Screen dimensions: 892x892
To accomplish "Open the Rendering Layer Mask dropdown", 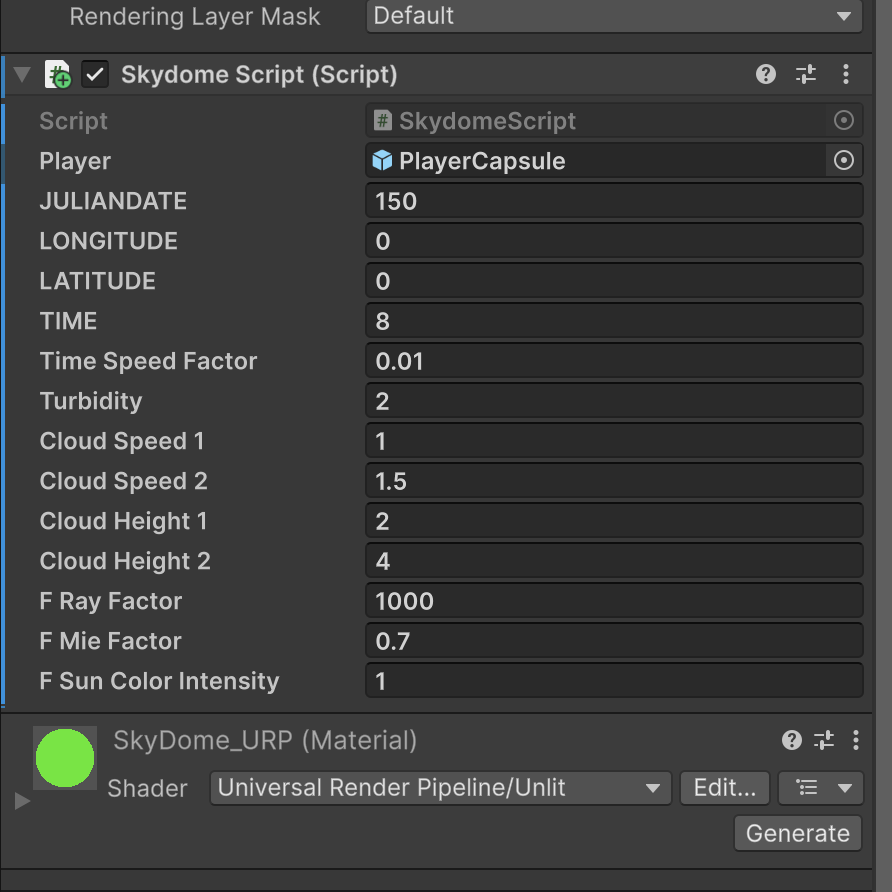I will pyautogui.click(x=614, y=15).
